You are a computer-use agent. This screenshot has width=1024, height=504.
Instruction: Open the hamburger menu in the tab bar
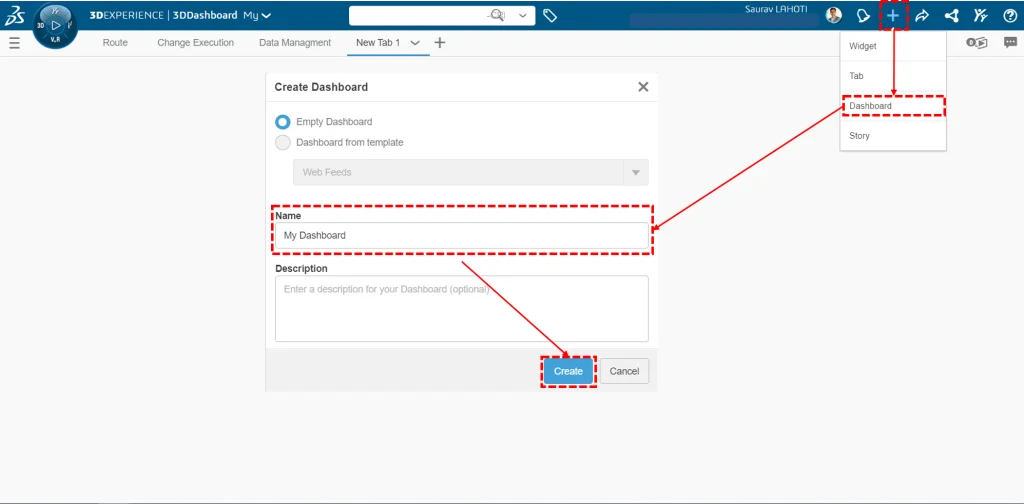[x=14, y=43]
